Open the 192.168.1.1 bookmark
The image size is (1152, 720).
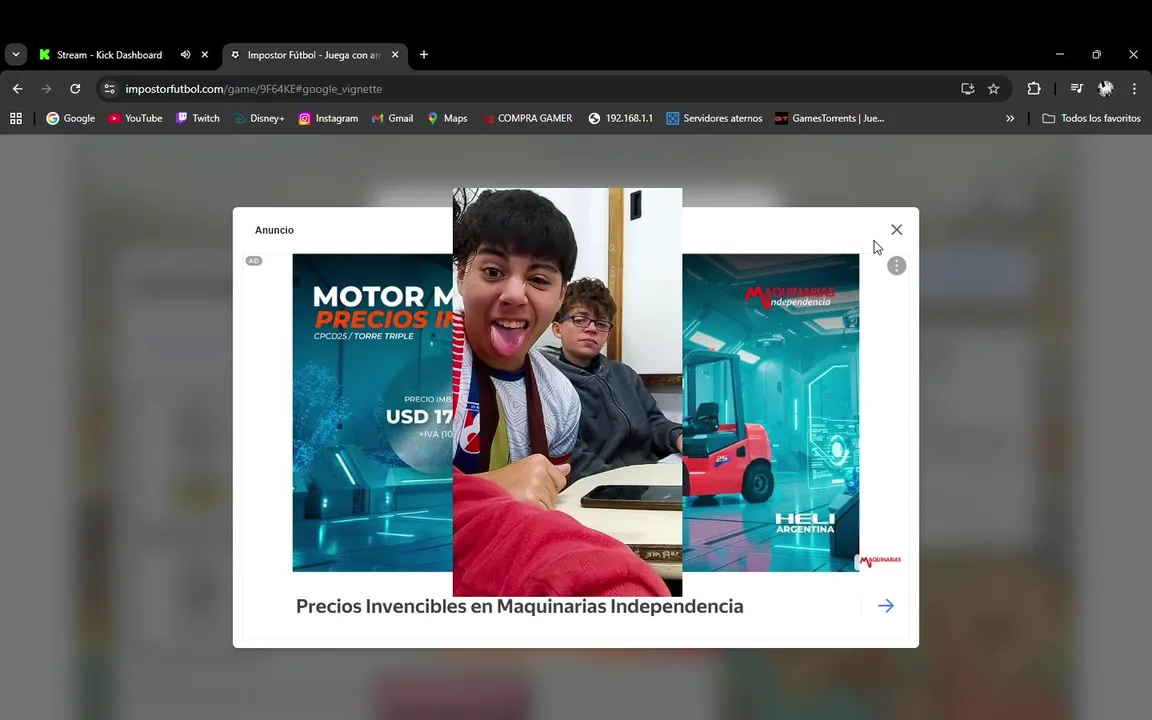621,118
